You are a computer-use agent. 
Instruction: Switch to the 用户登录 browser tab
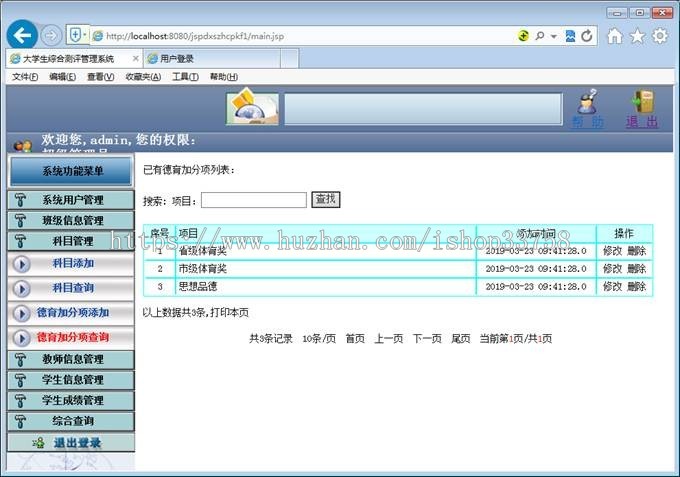pos(211,59)
